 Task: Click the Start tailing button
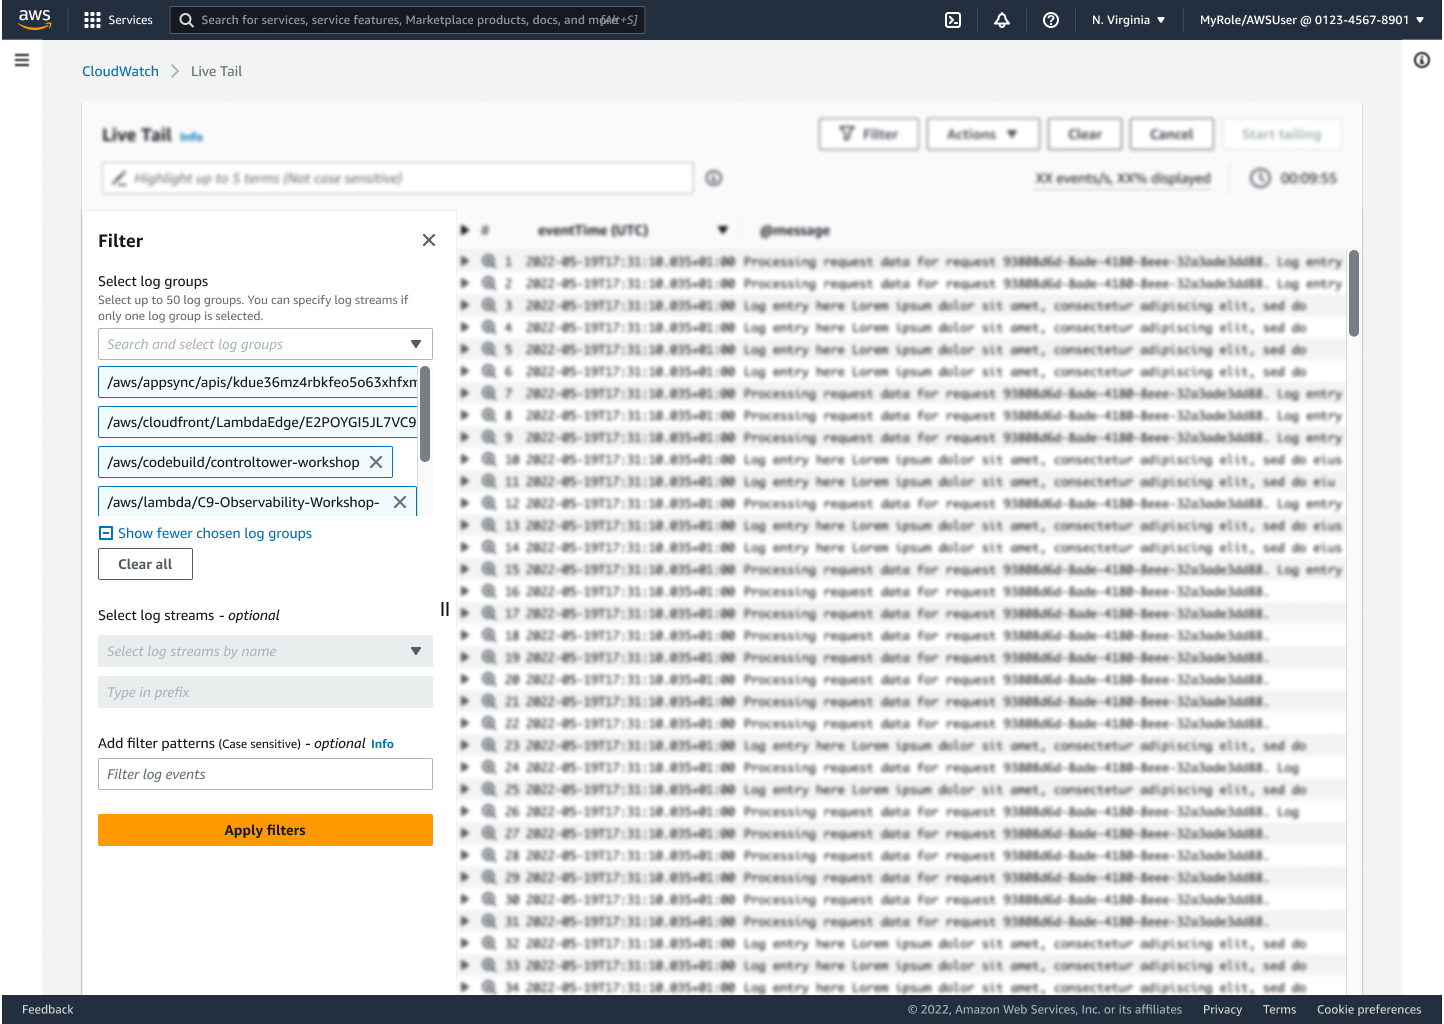pyautogui.click(x=1282, y=134)
